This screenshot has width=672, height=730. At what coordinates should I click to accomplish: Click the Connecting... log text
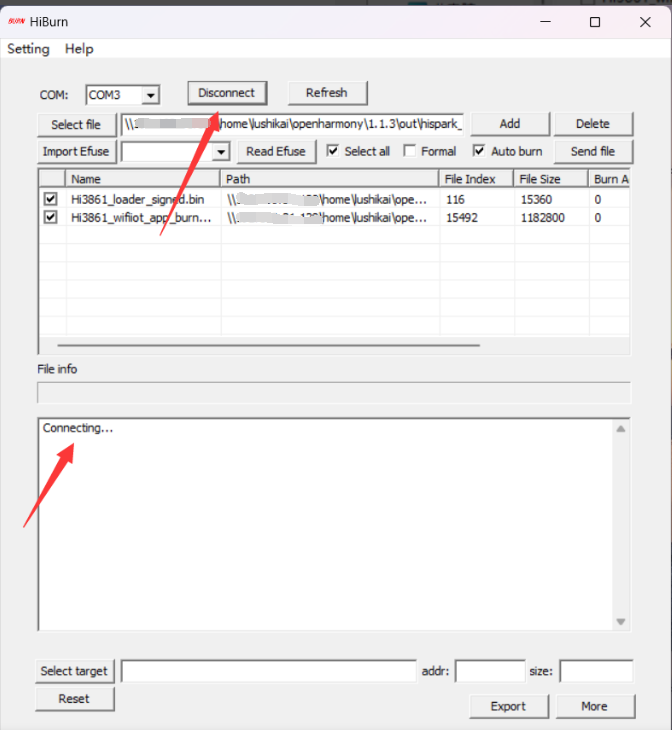pyautogui.click(x=78, y=428)
